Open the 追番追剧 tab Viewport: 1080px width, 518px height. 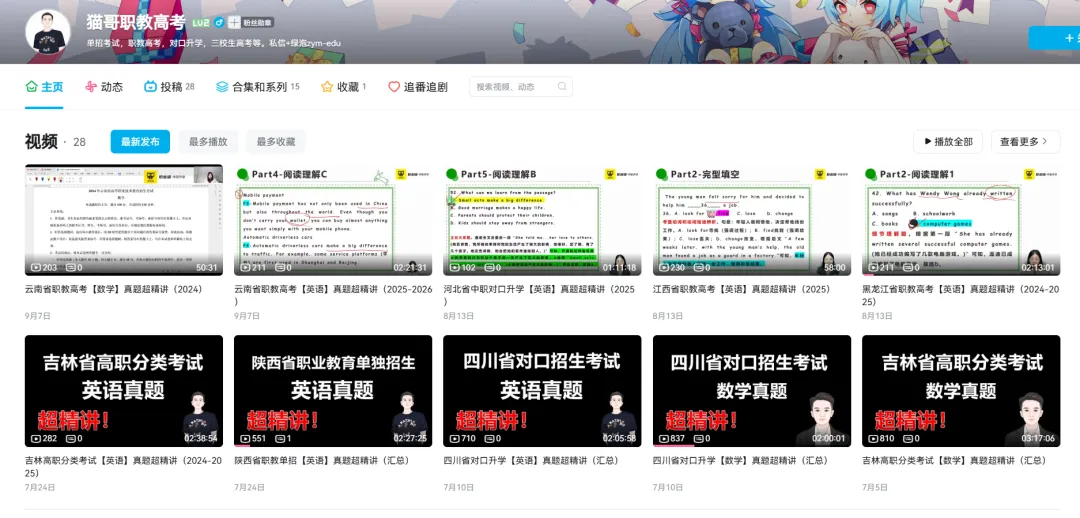tap(418, 87)
